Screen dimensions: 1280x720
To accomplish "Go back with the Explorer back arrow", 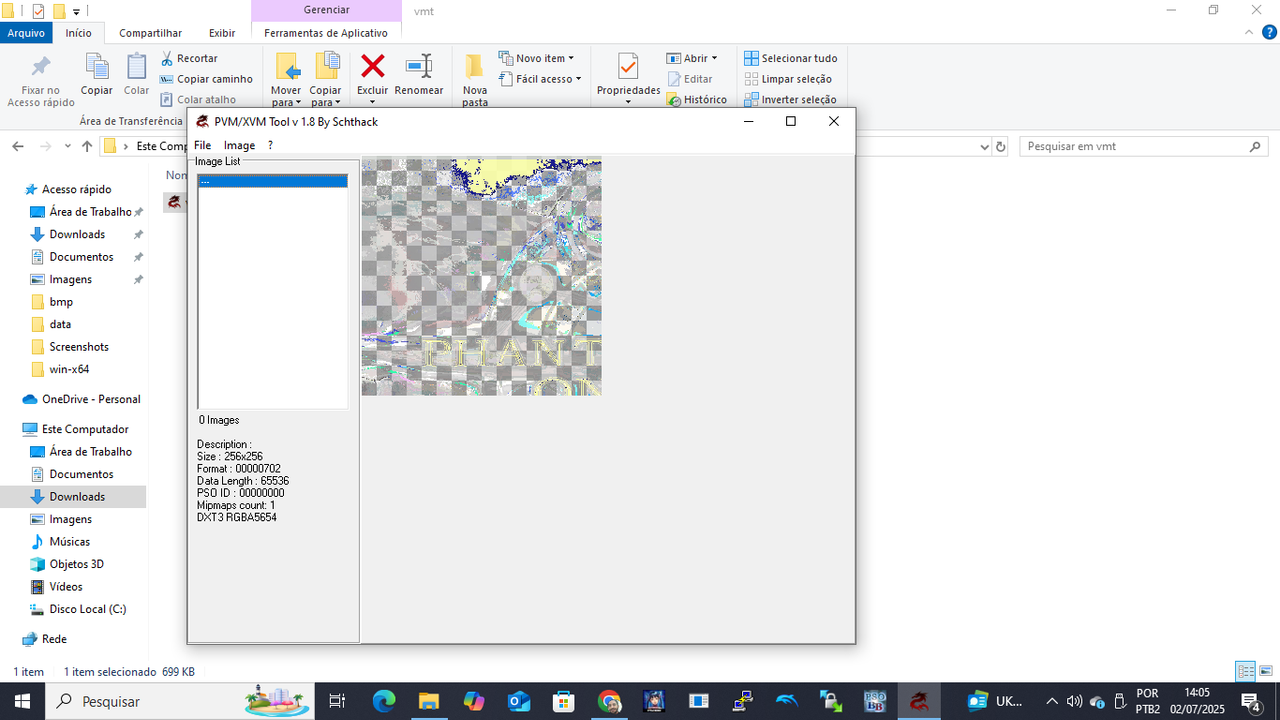I will tap(17, 146).
